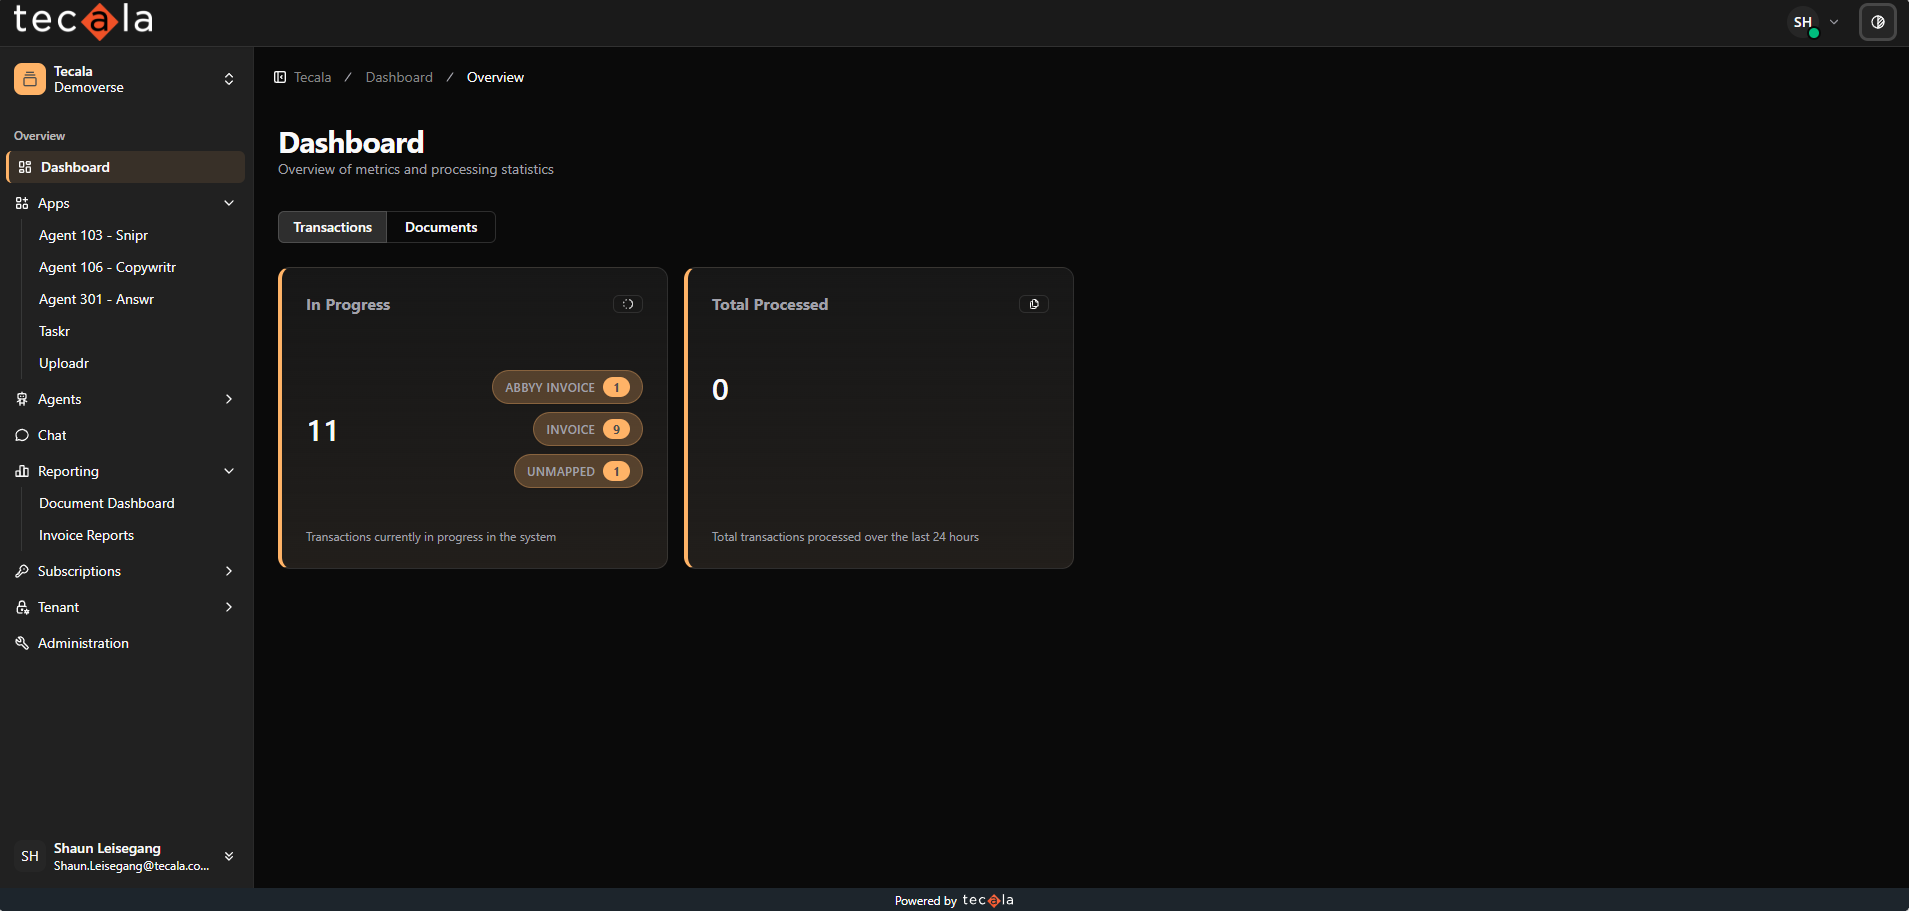The image size is (1909, 911).
Task: Open the Uploadr app
Action: (64, 363)
